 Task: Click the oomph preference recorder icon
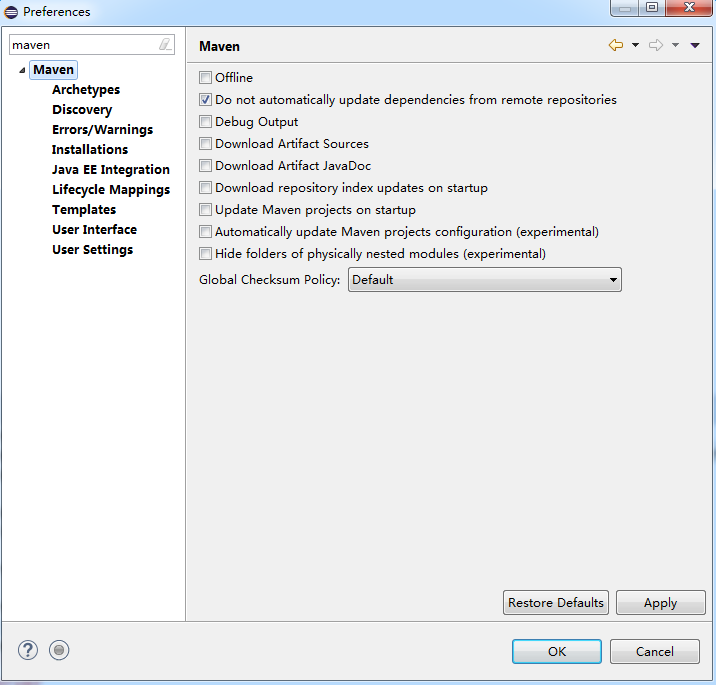coord(59,650)
